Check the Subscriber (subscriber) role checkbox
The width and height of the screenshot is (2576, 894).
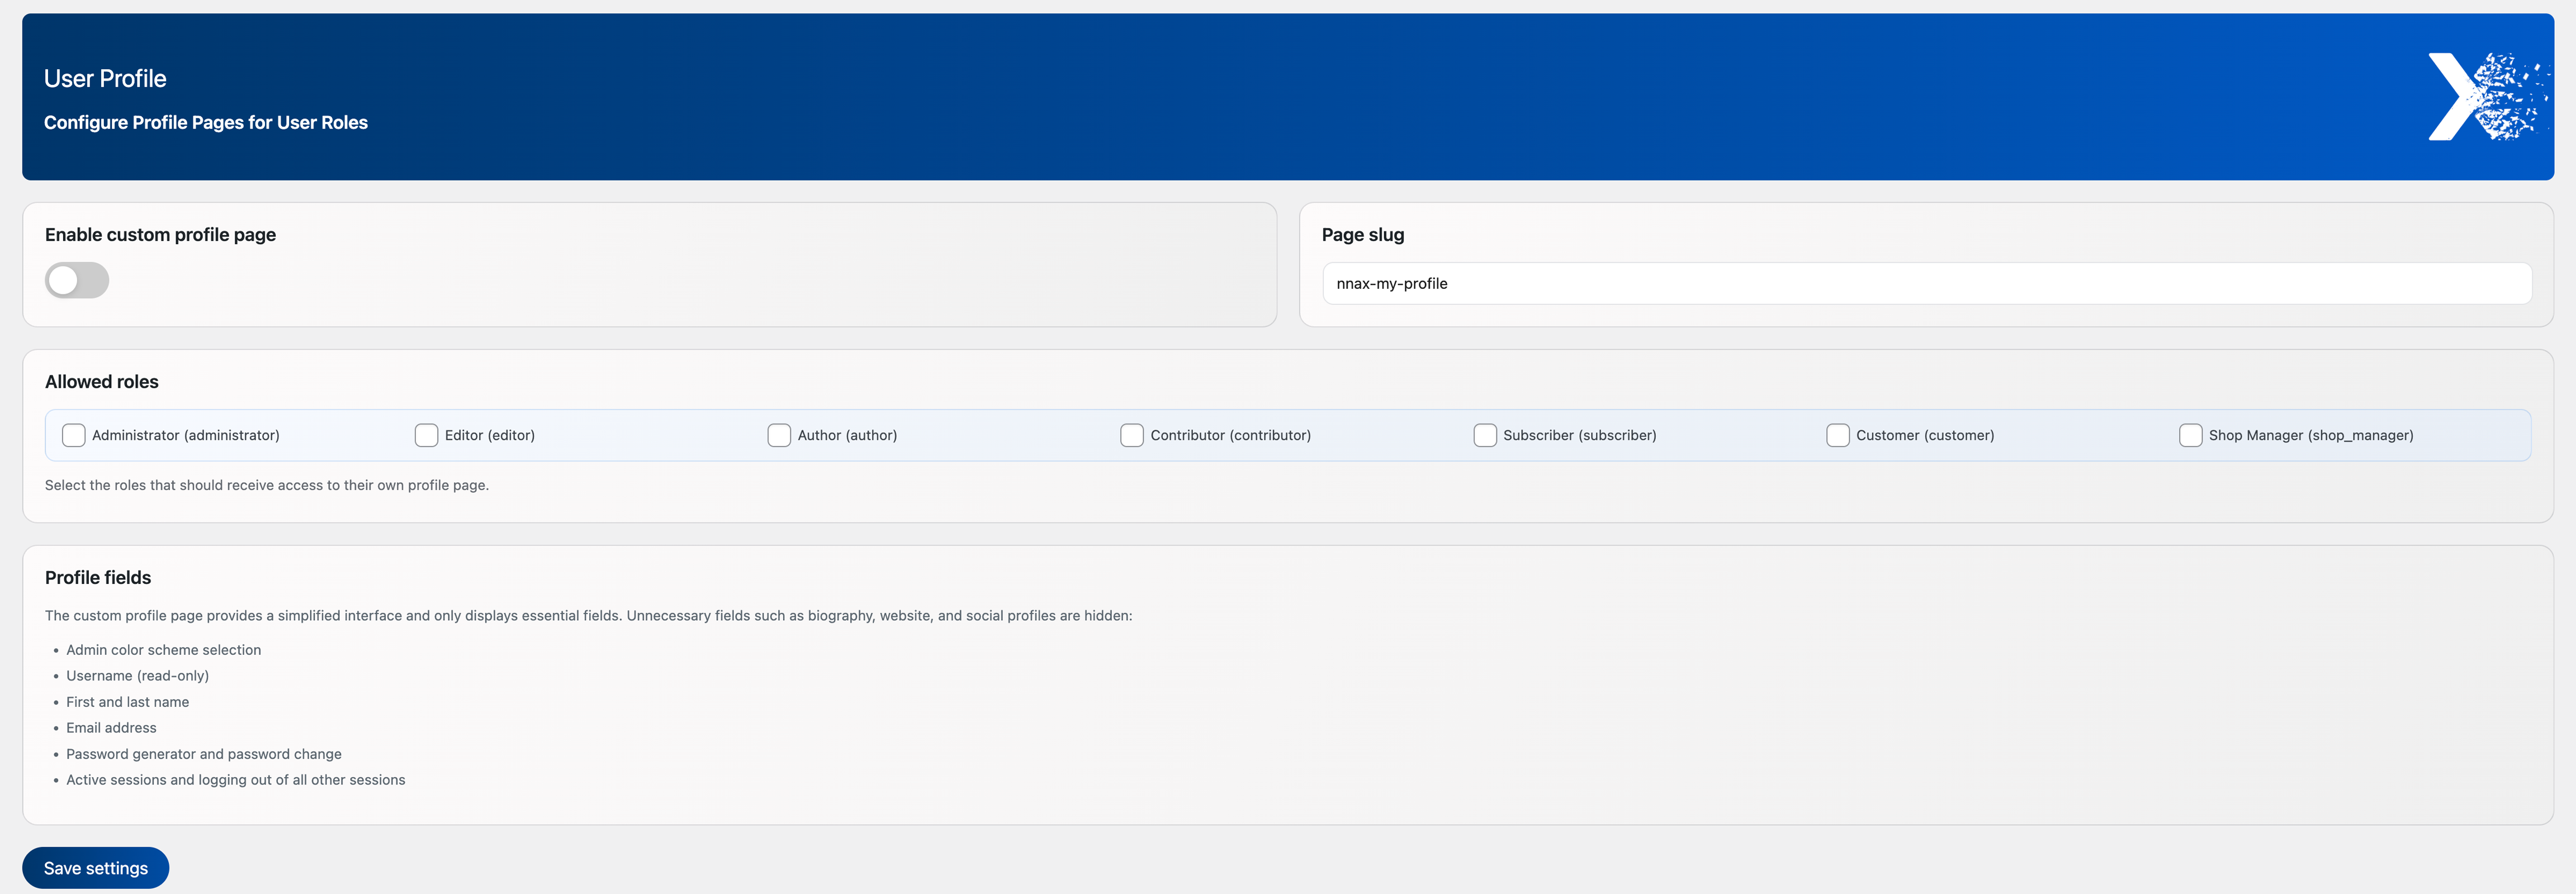click(1485, 435)
